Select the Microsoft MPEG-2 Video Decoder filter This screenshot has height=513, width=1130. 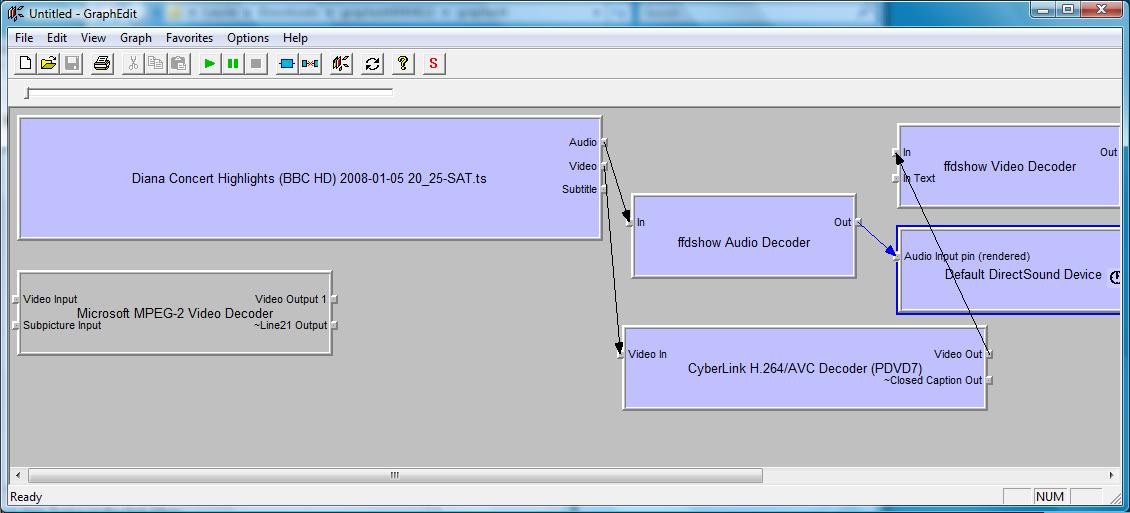(x=174, y=313)
